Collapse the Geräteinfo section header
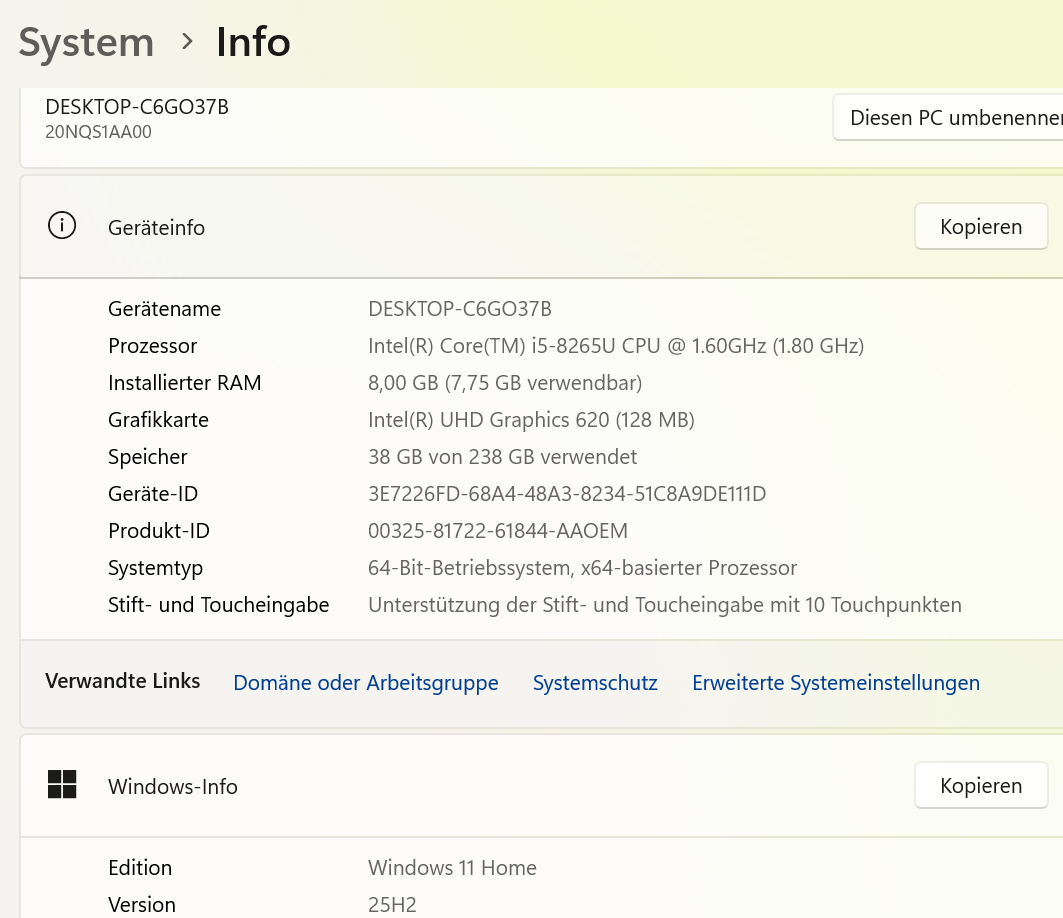Viewport: 1063px width, 918px height. pos(541,226)
